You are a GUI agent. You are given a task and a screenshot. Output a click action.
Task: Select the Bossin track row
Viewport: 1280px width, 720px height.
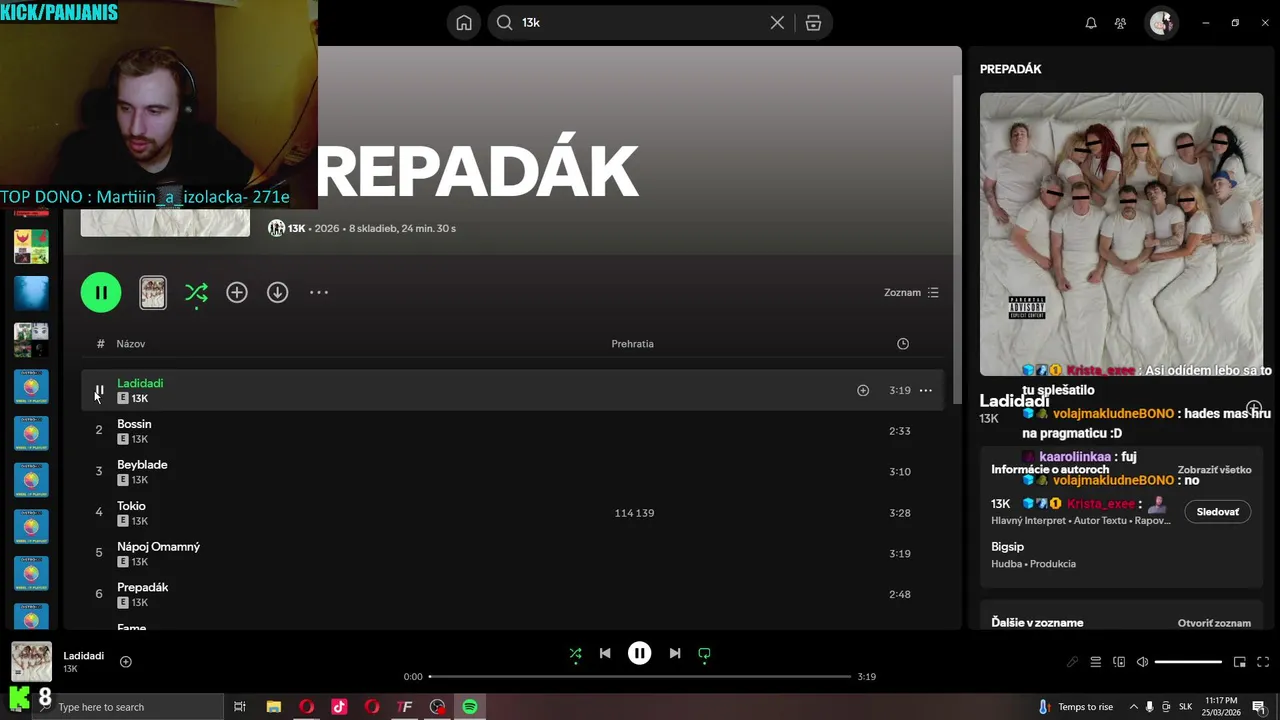pyautogui.click(x=512, y=431)
